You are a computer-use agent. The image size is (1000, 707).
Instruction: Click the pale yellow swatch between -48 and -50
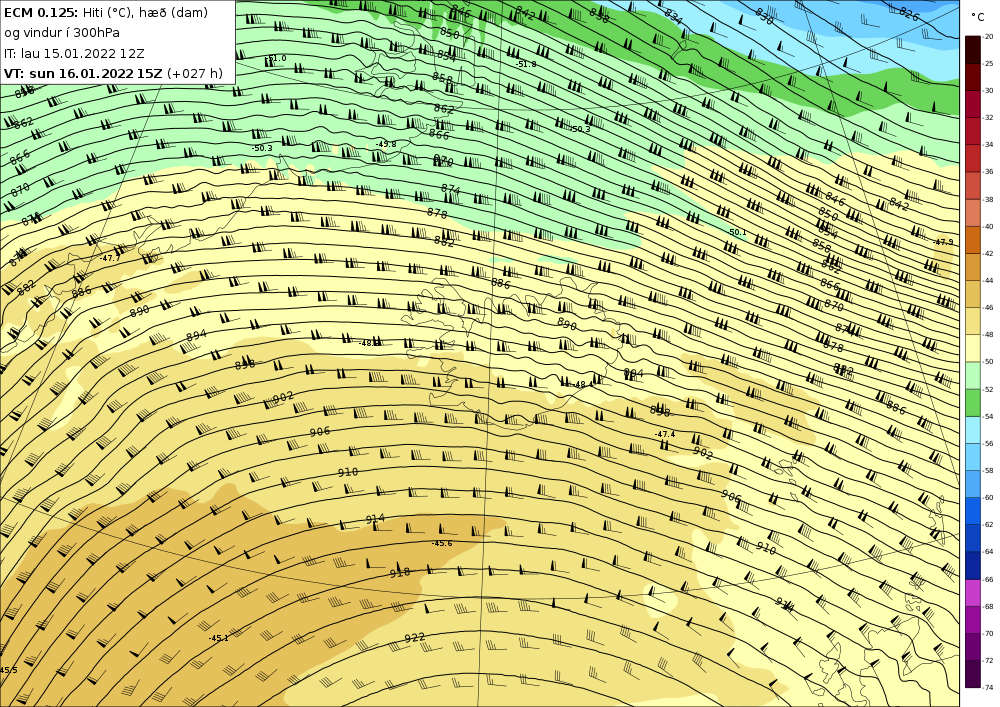click(973, 348)
